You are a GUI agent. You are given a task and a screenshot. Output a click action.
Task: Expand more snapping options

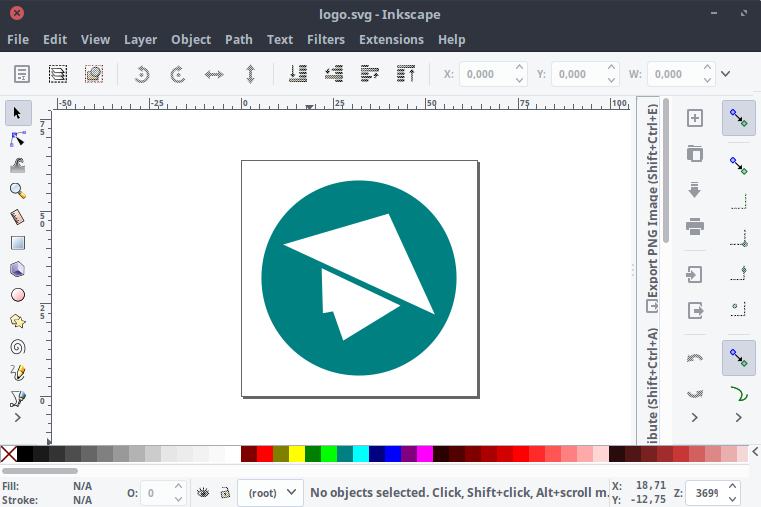point(739,418)
